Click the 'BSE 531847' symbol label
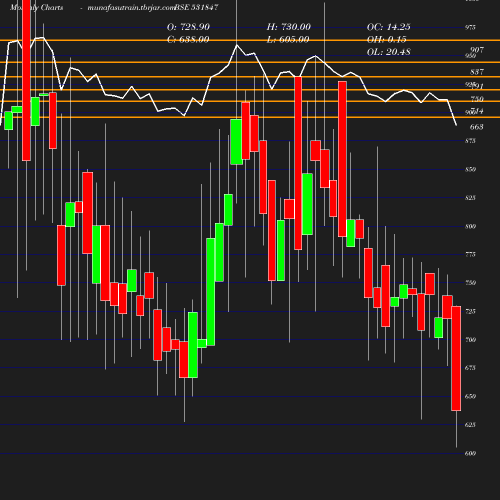This screenshot has width=500, height=500. pyautogui.click(x=196, y=7)
